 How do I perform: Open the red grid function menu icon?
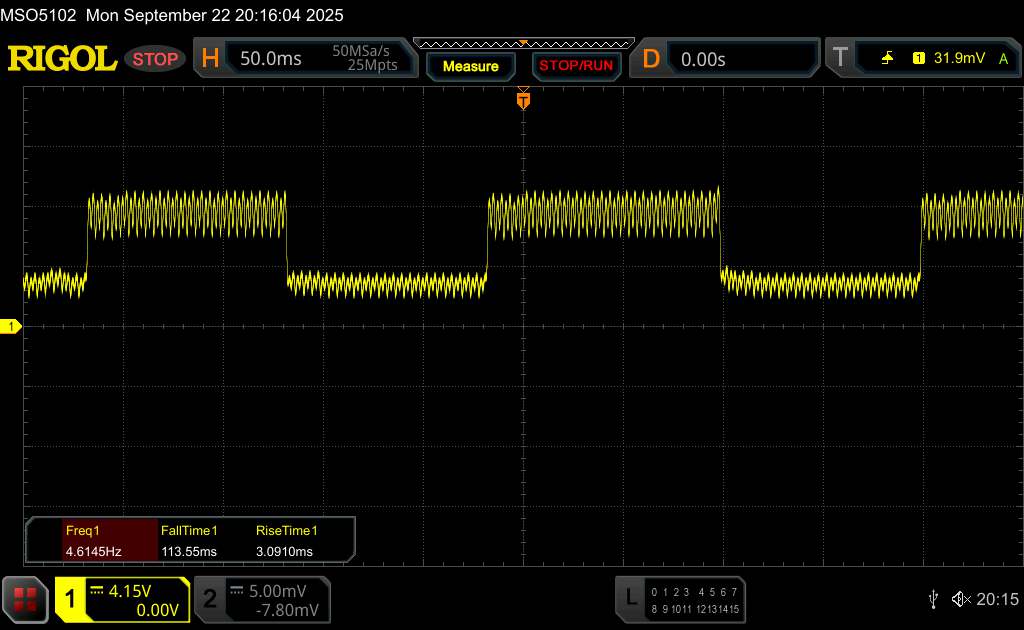(24, 598)
